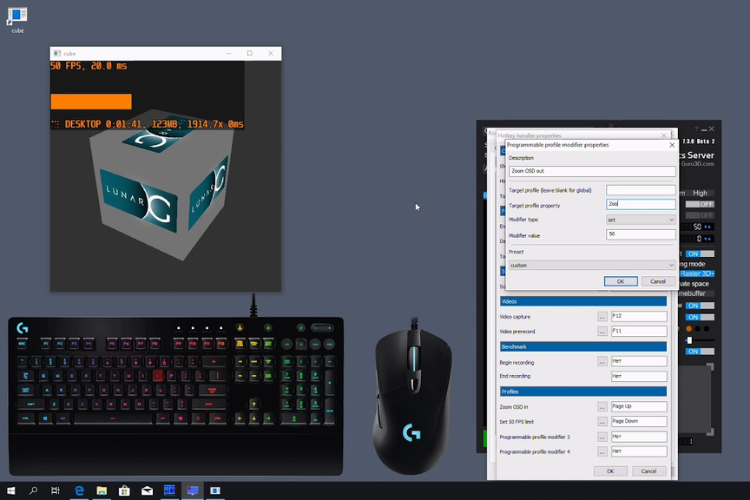Click the Modifier value field showing 50
The image size is (750, 500).
640,234
